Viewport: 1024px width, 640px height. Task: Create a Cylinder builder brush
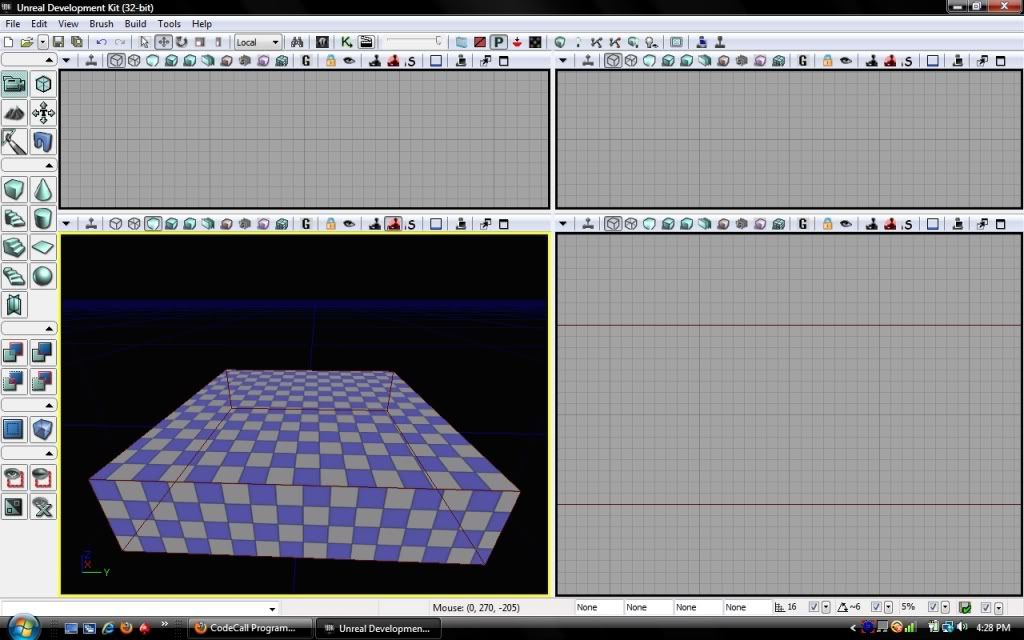tap(43, 218)
